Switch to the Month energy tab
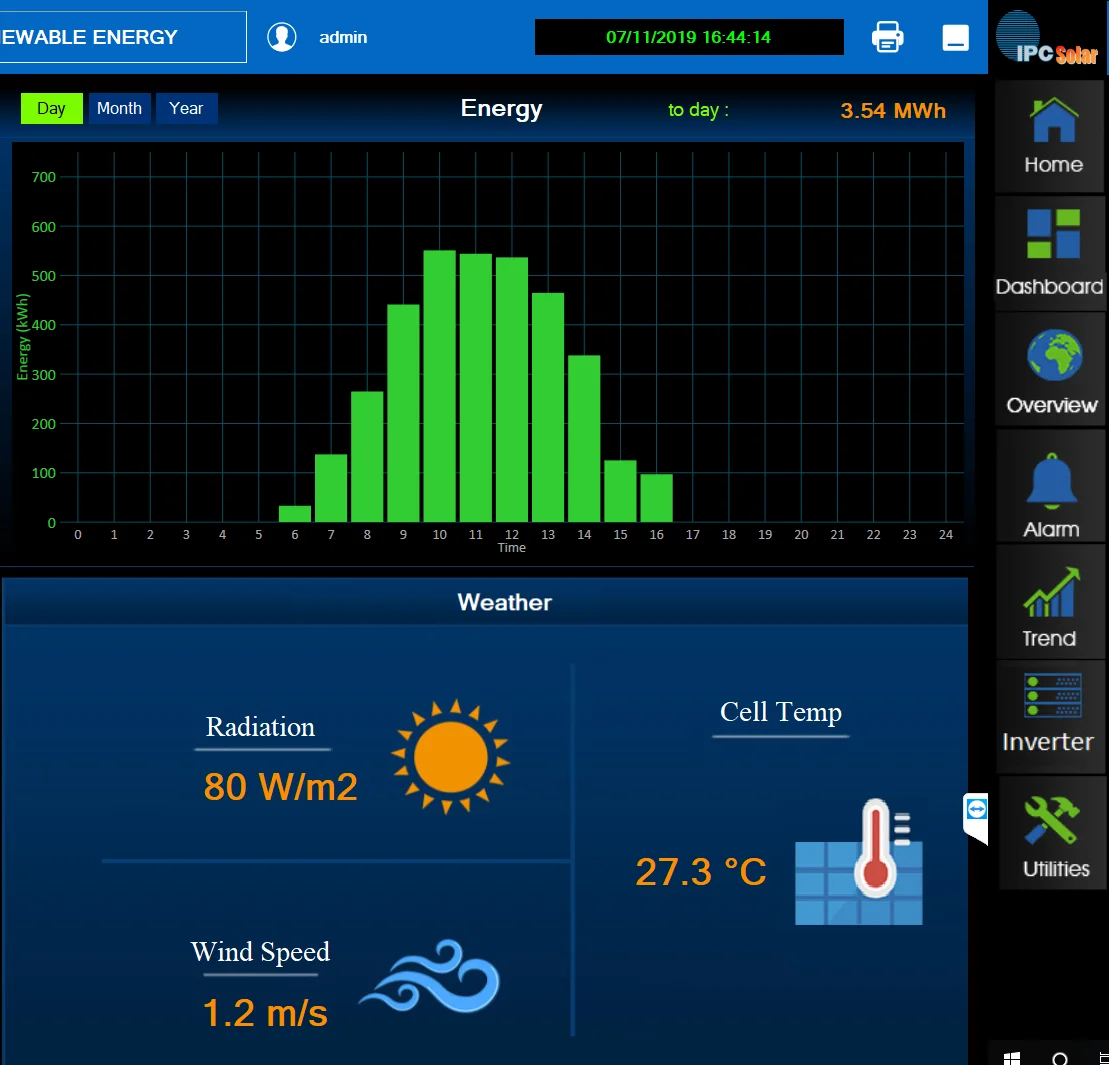1109x1065 pixels. (120, 108)
